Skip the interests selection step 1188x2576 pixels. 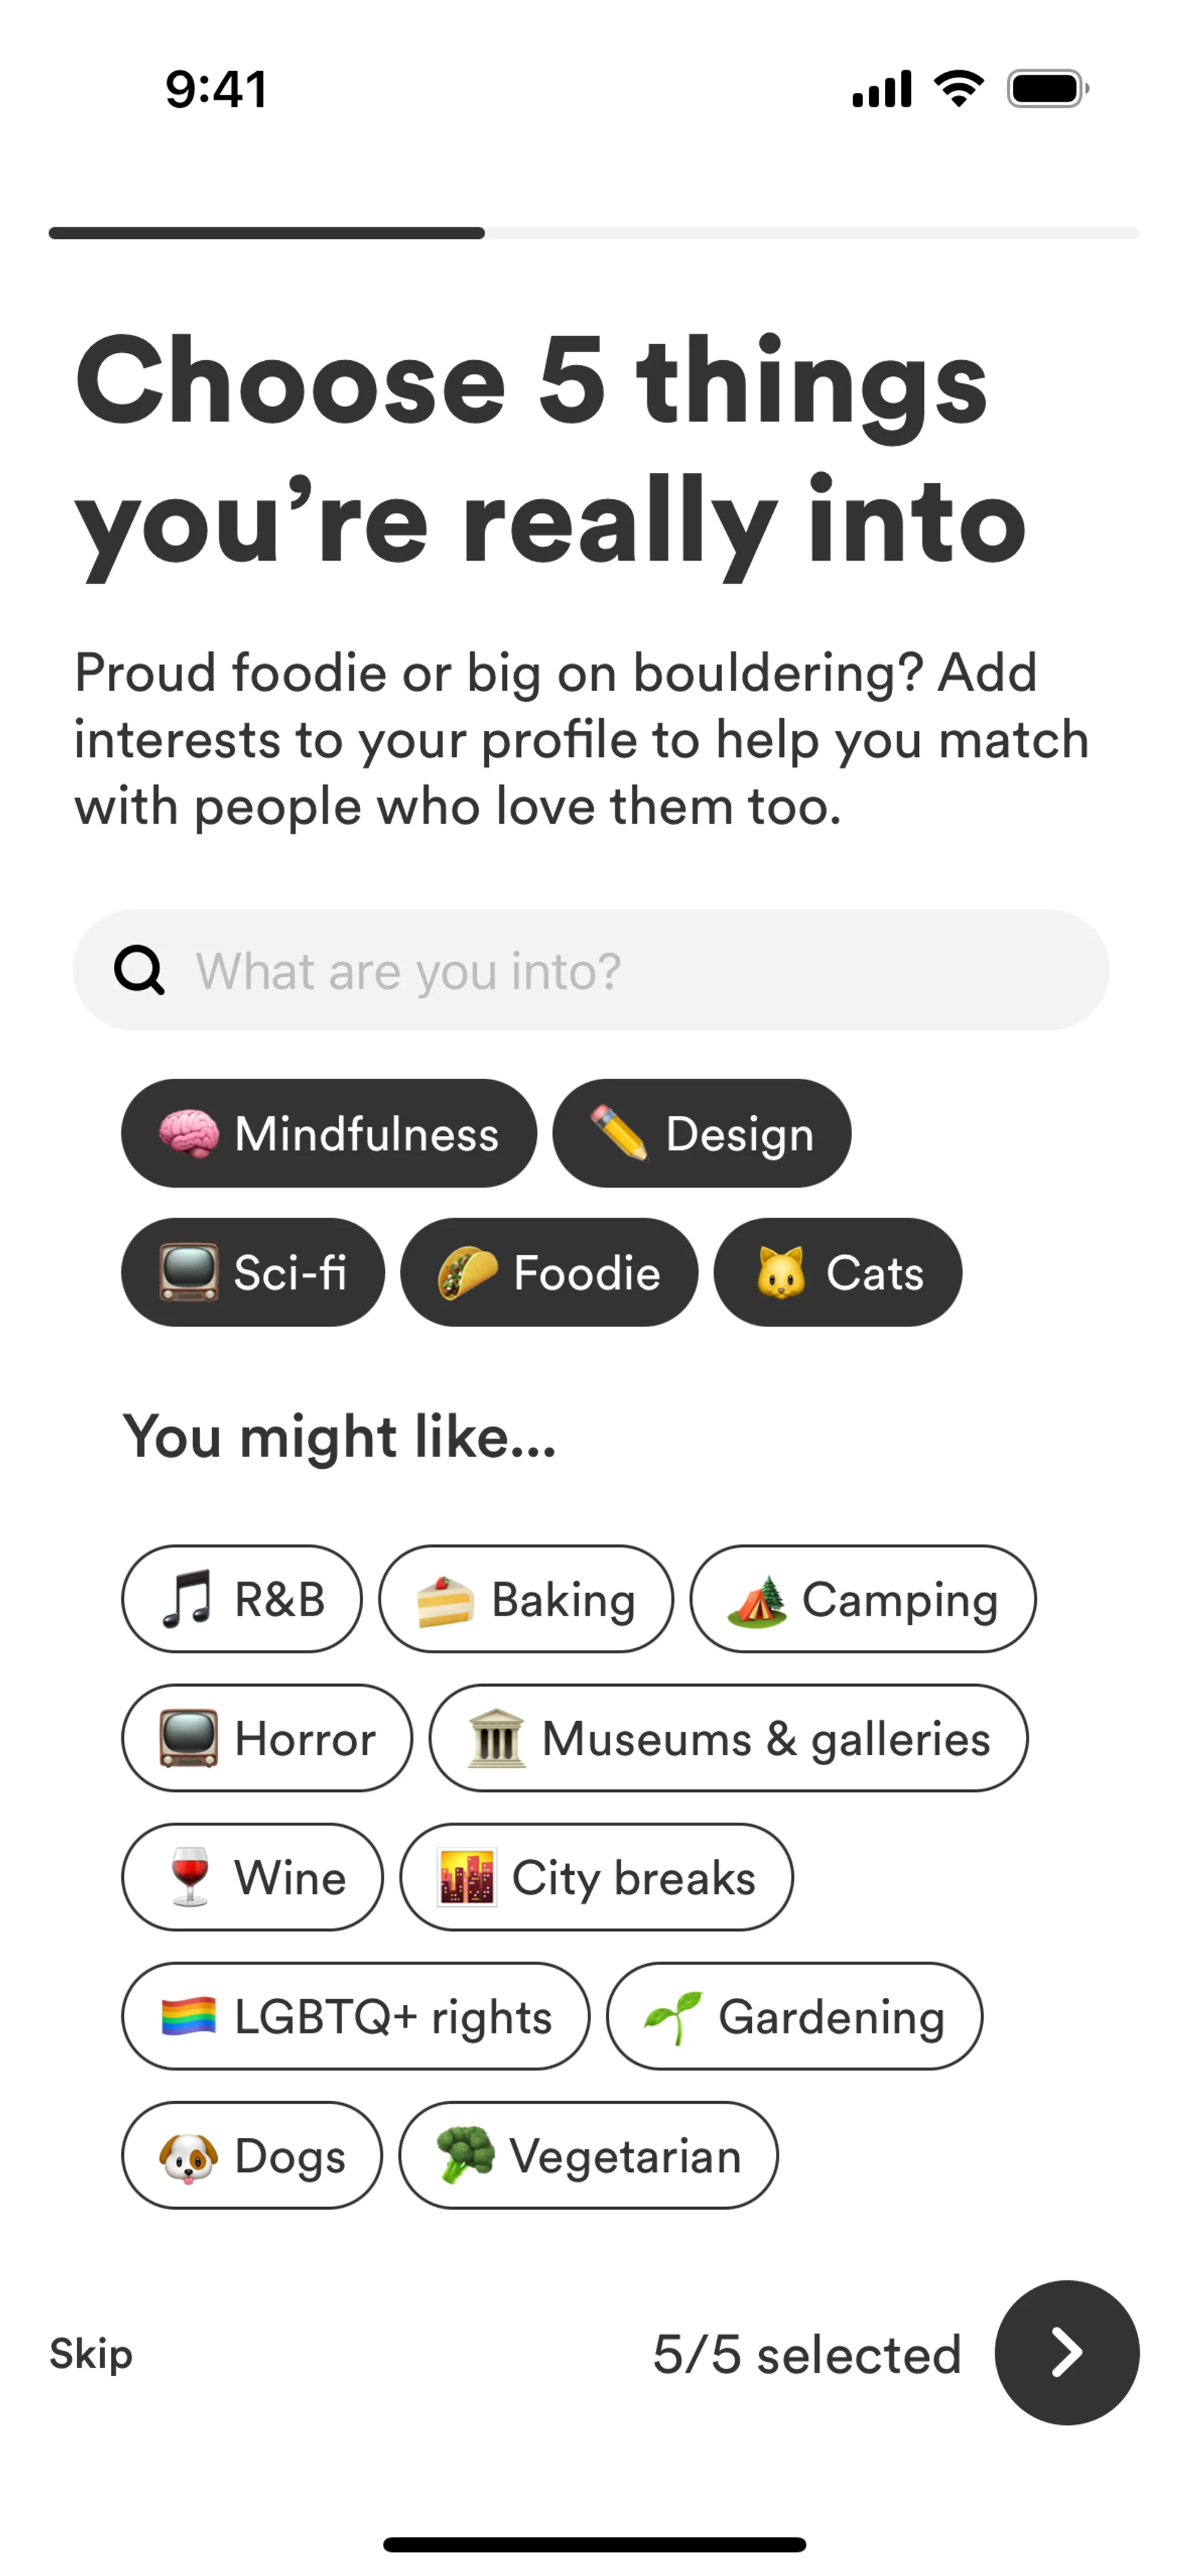91,2354
